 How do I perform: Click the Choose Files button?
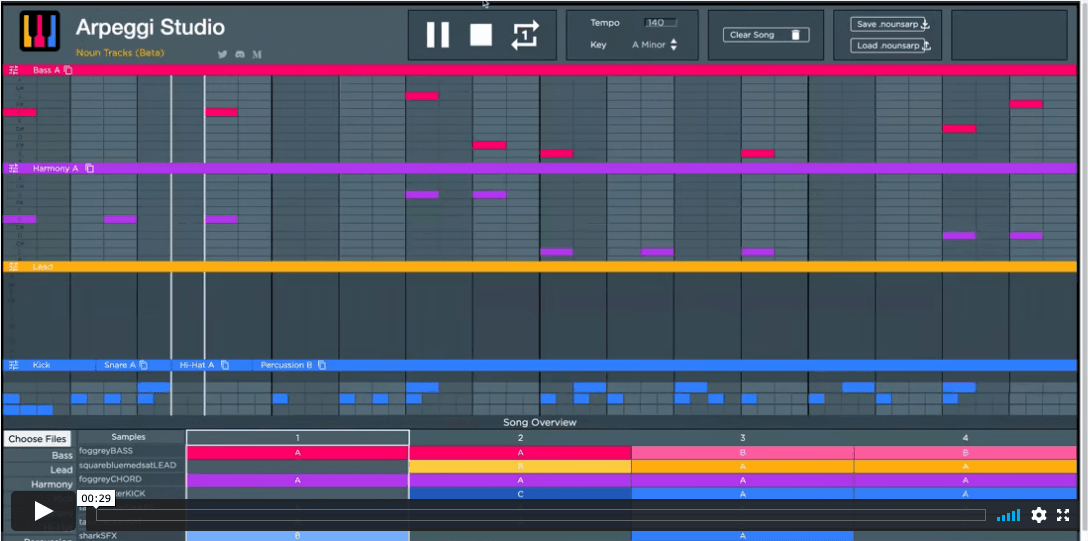[x=36, y=439]
